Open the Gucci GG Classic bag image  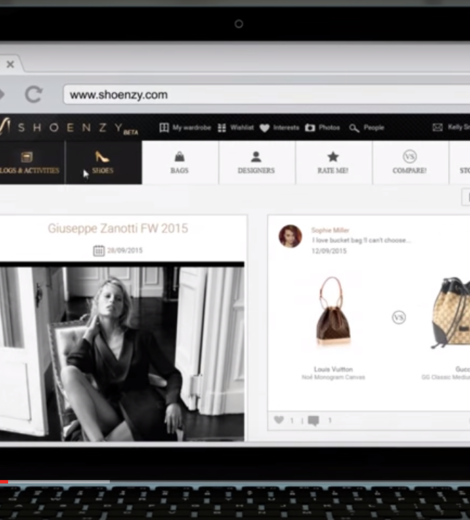tap(450, 313)
